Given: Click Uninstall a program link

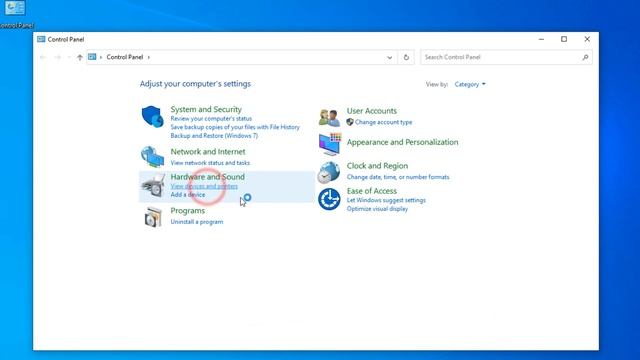Looking at the screenshot, I should pos(197,222).
